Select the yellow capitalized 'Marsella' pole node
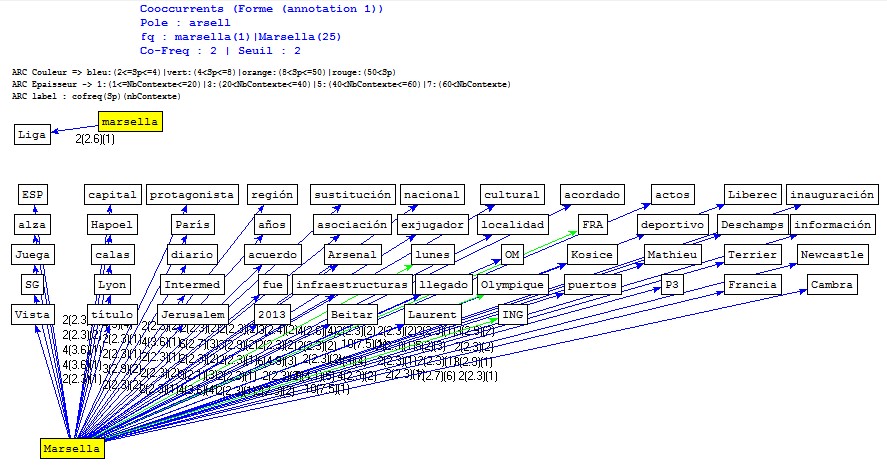 pos(72,448)
